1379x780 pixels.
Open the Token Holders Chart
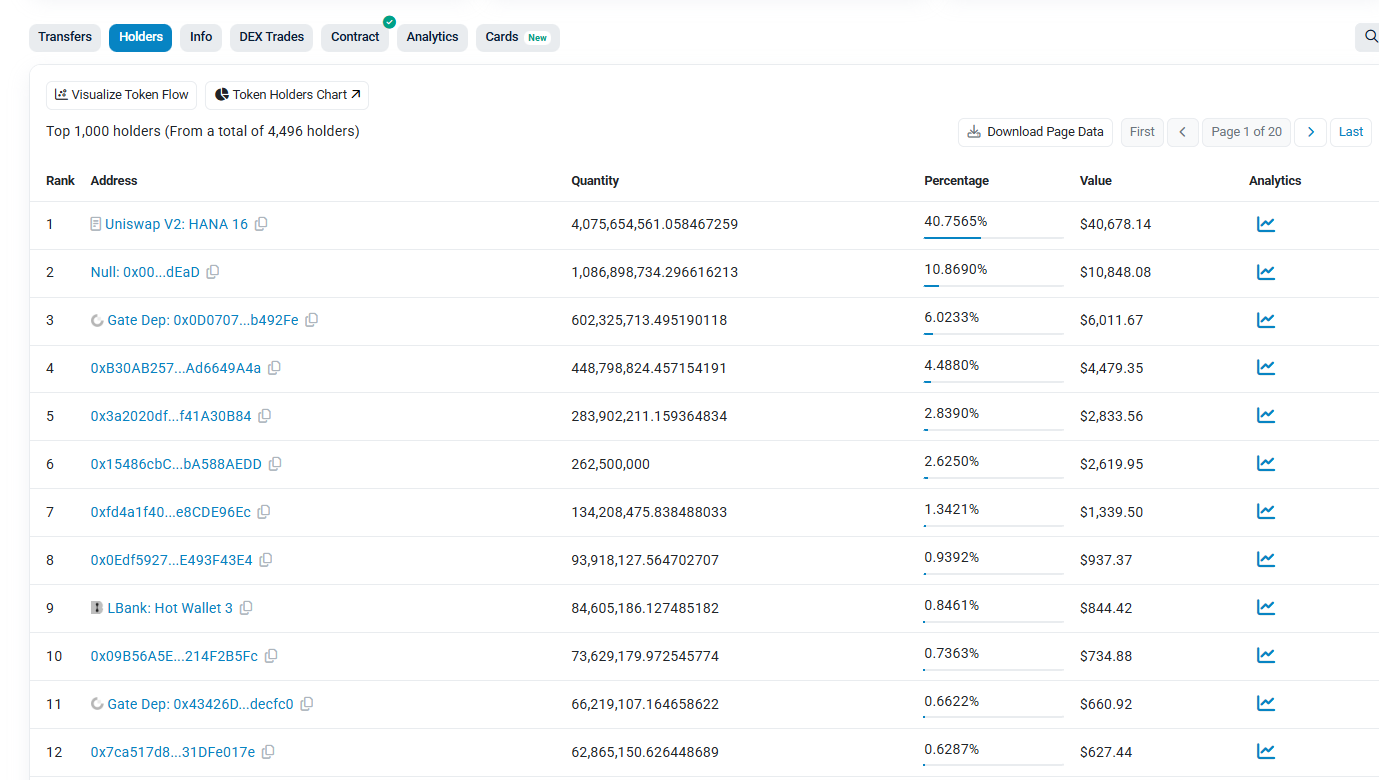[287, 95]
